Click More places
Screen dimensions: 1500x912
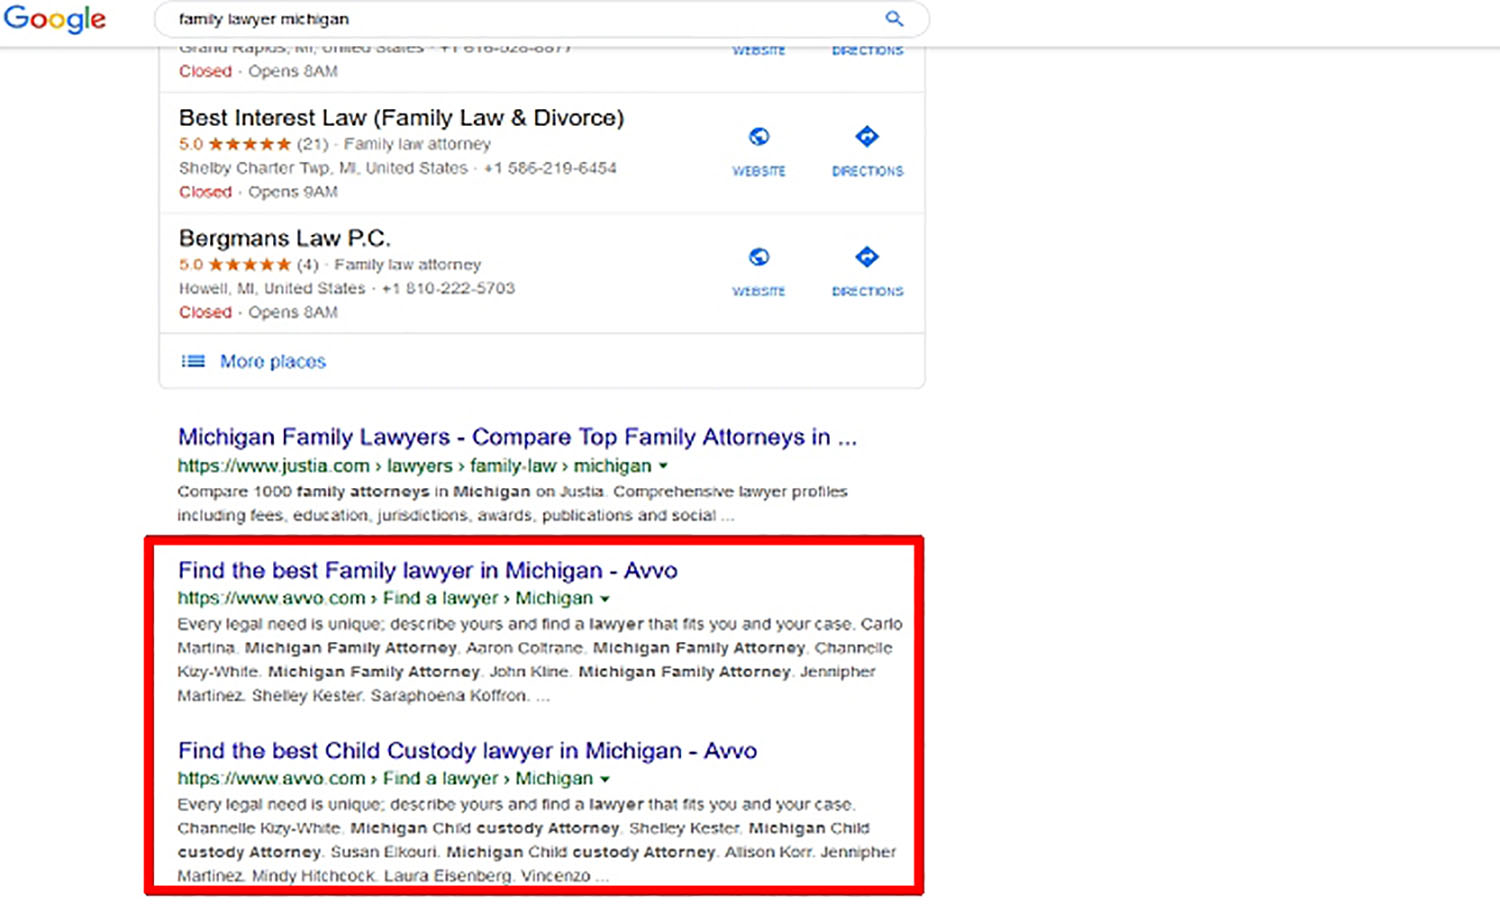click(272, 361)
